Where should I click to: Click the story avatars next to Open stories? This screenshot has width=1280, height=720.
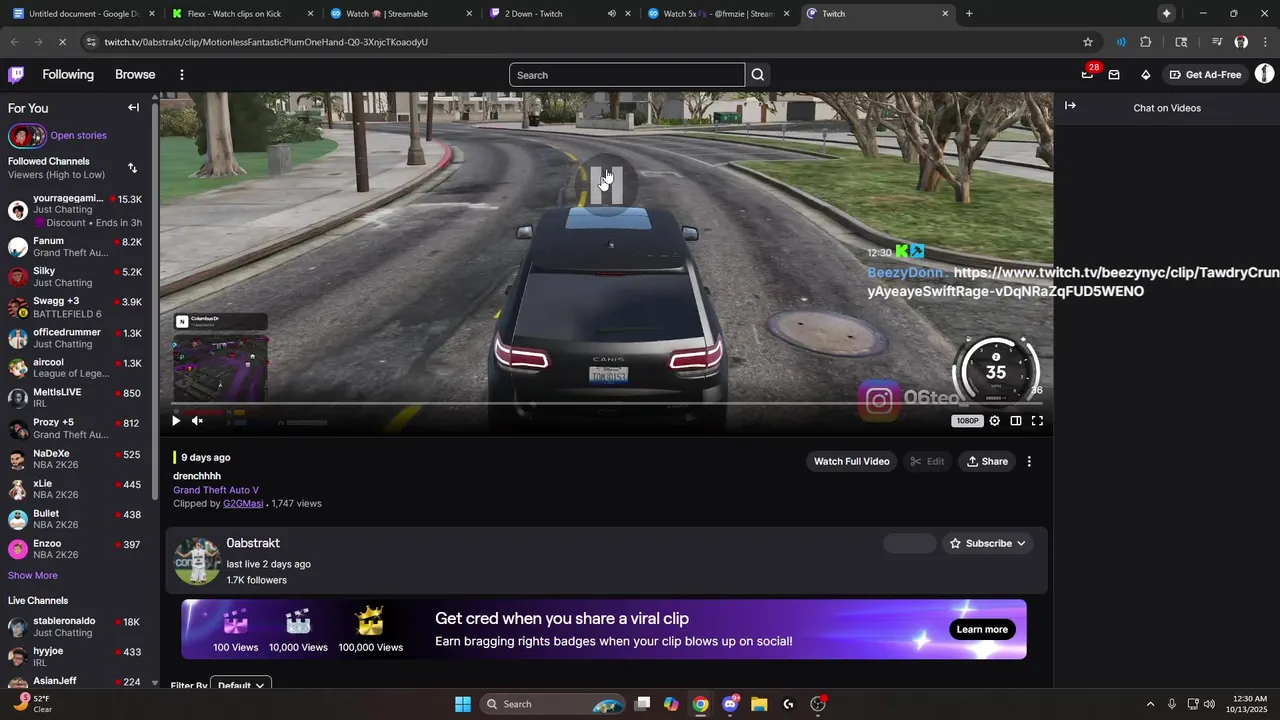click(x=27, y=136)
